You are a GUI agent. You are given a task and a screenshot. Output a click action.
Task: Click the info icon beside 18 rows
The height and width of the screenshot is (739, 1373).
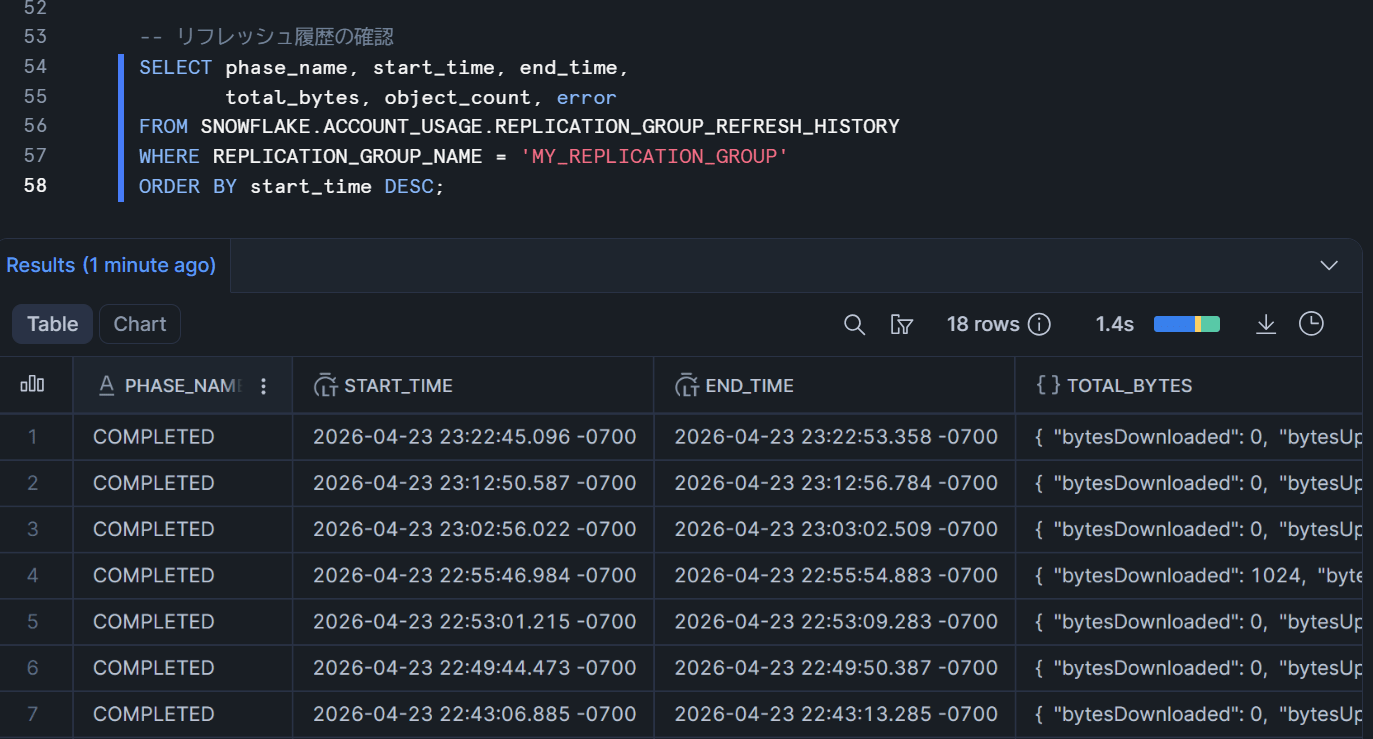[x=1040, y=324]
